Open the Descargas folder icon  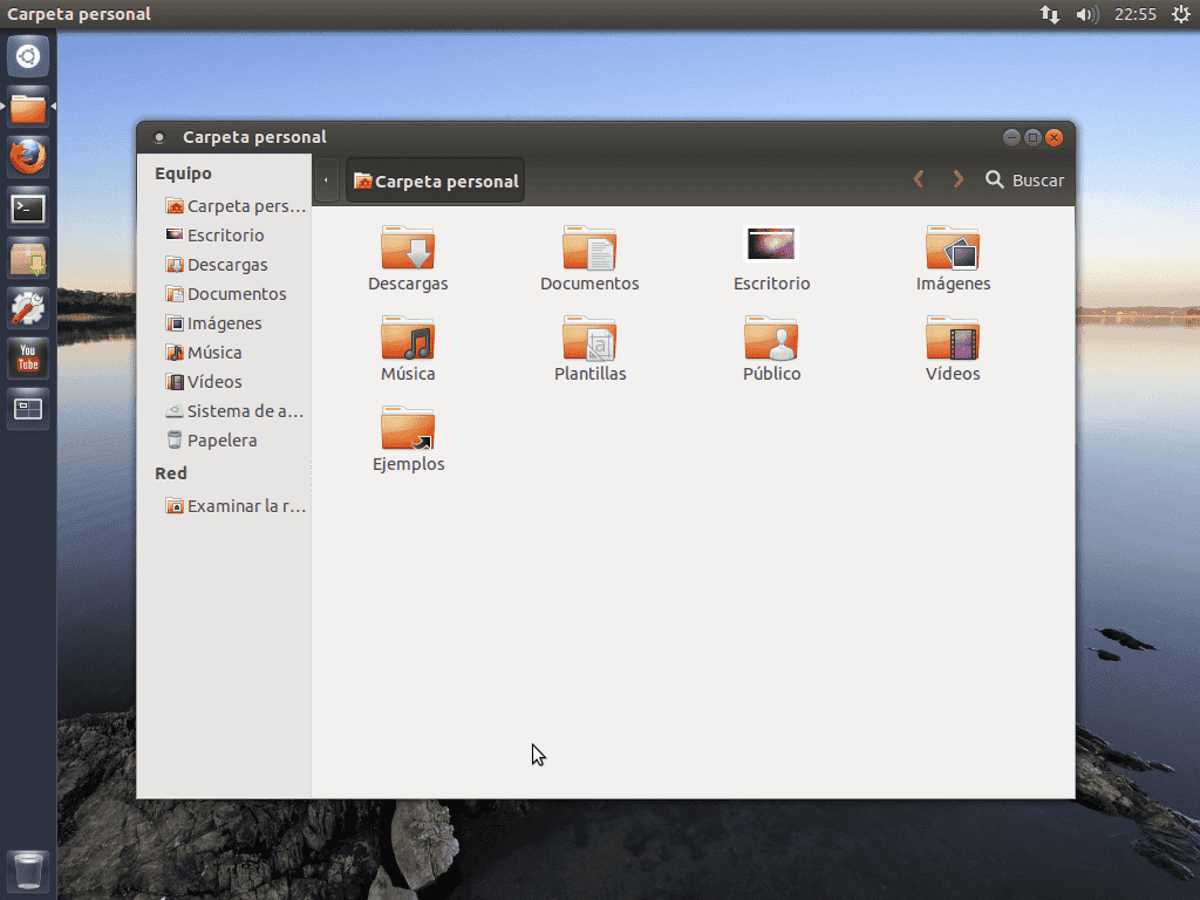(x=408, y=248)
